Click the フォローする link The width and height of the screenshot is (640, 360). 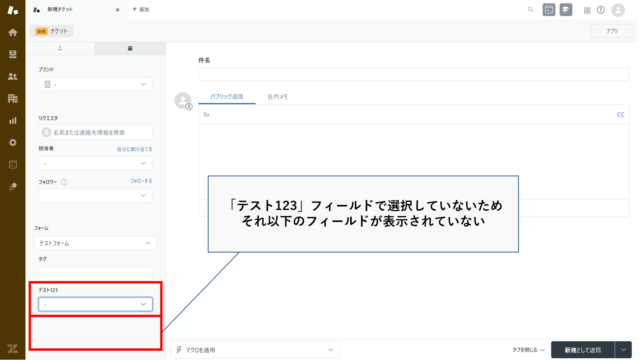coord(141,181)
